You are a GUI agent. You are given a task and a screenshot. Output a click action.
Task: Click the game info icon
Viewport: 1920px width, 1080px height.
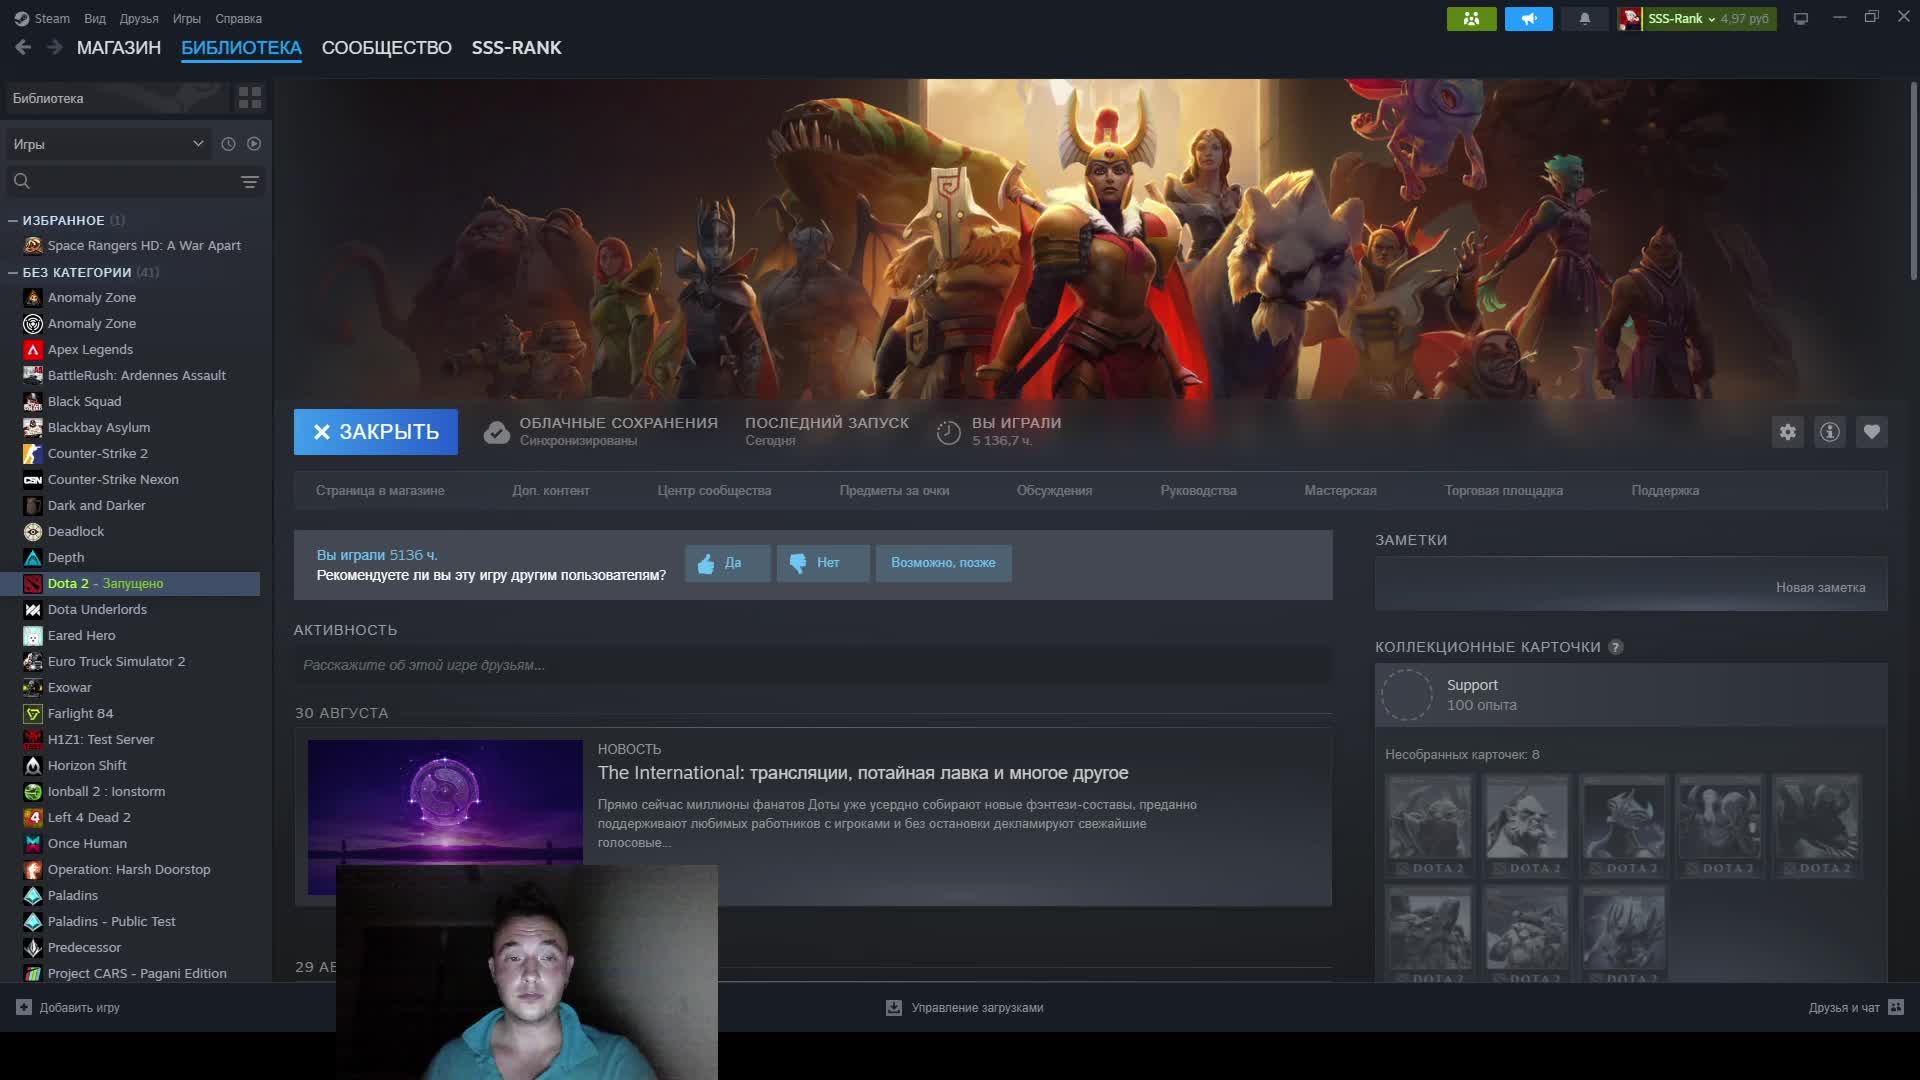(x=1829, y=432)
